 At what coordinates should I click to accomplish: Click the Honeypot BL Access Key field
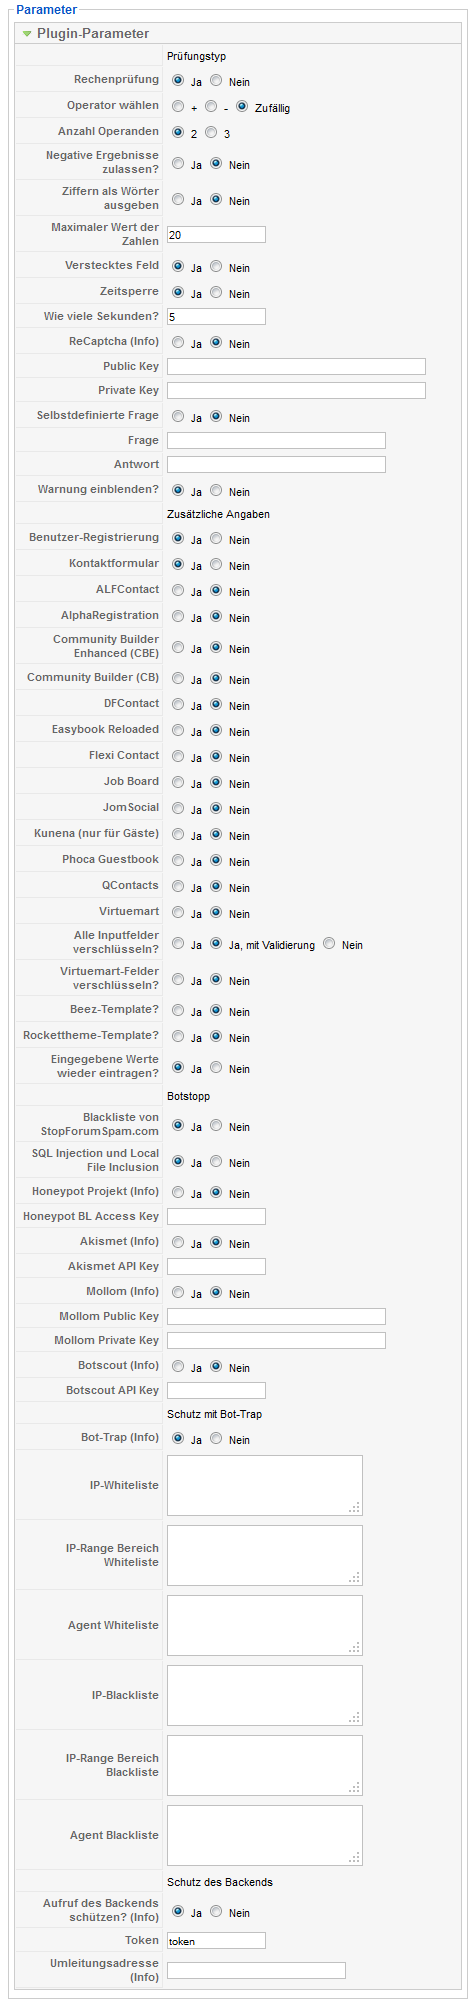[216, 1216]
